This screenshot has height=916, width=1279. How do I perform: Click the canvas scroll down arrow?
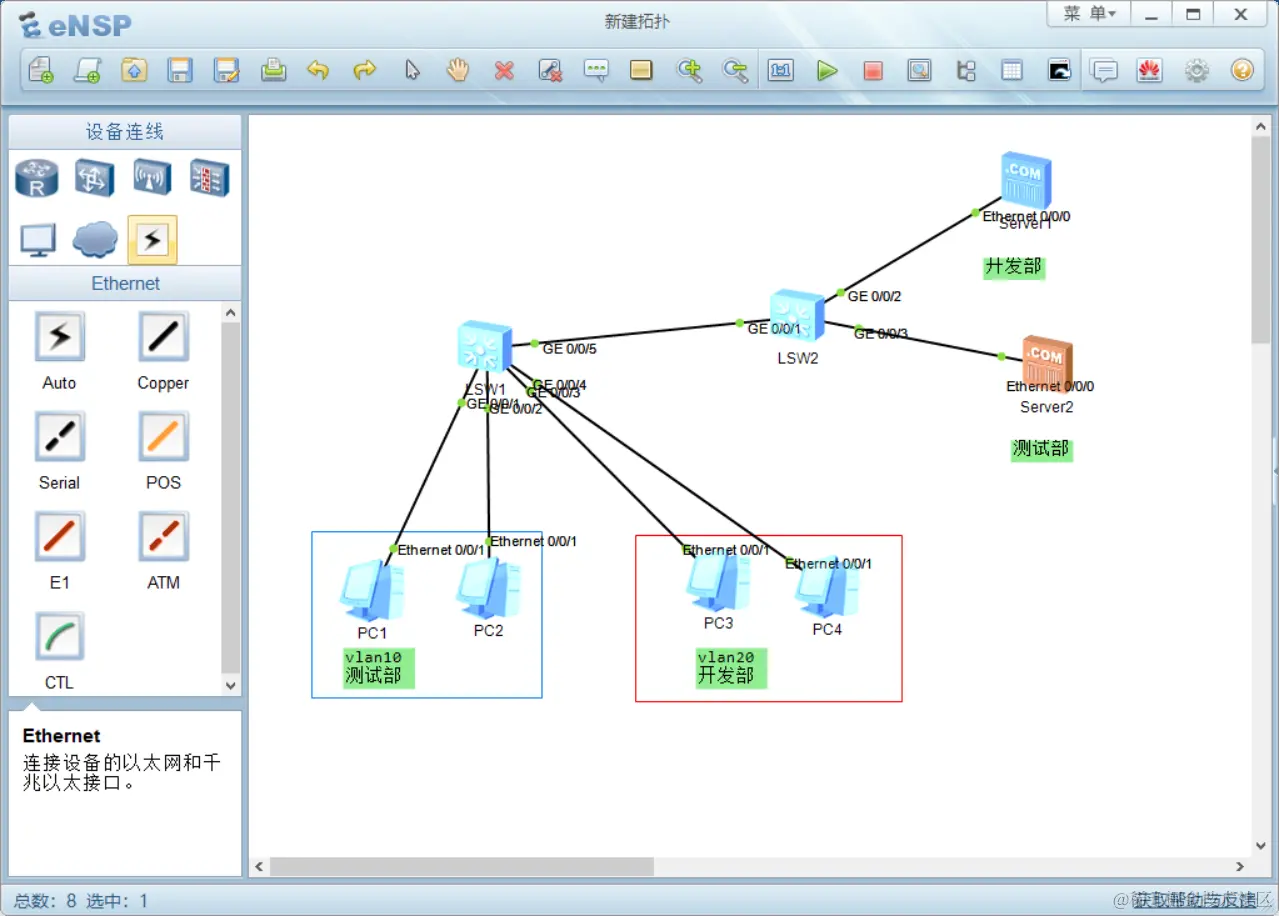(1261, 846)
